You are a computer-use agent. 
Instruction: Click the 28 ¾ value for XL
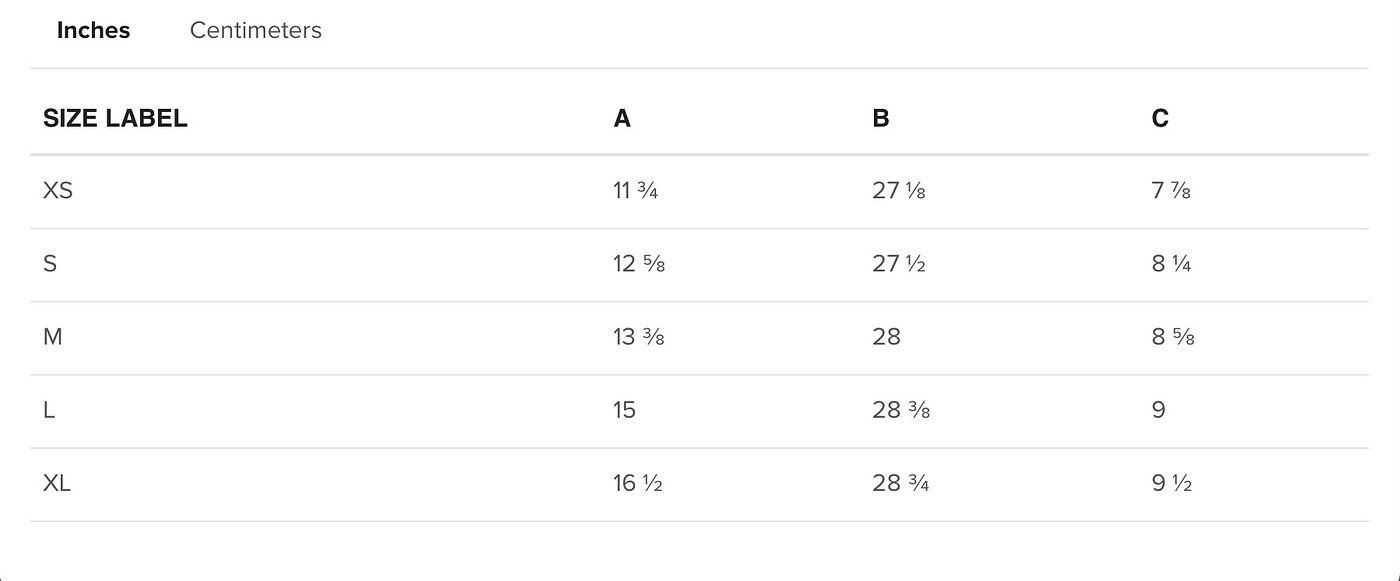pyautogui.click(x=901, y=483)
